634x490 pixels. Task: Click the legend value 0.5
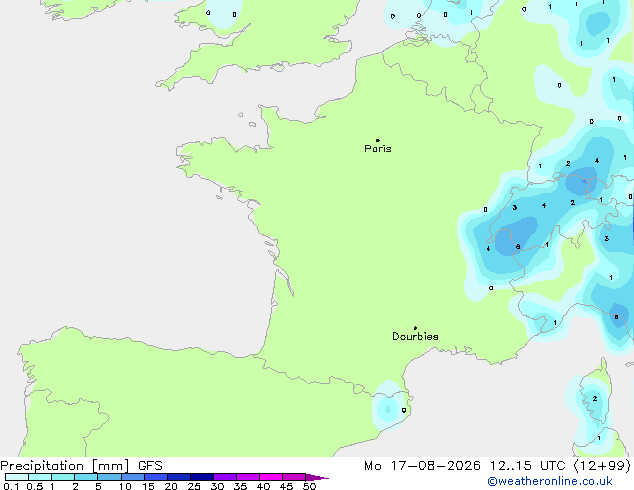pos(35,486)
